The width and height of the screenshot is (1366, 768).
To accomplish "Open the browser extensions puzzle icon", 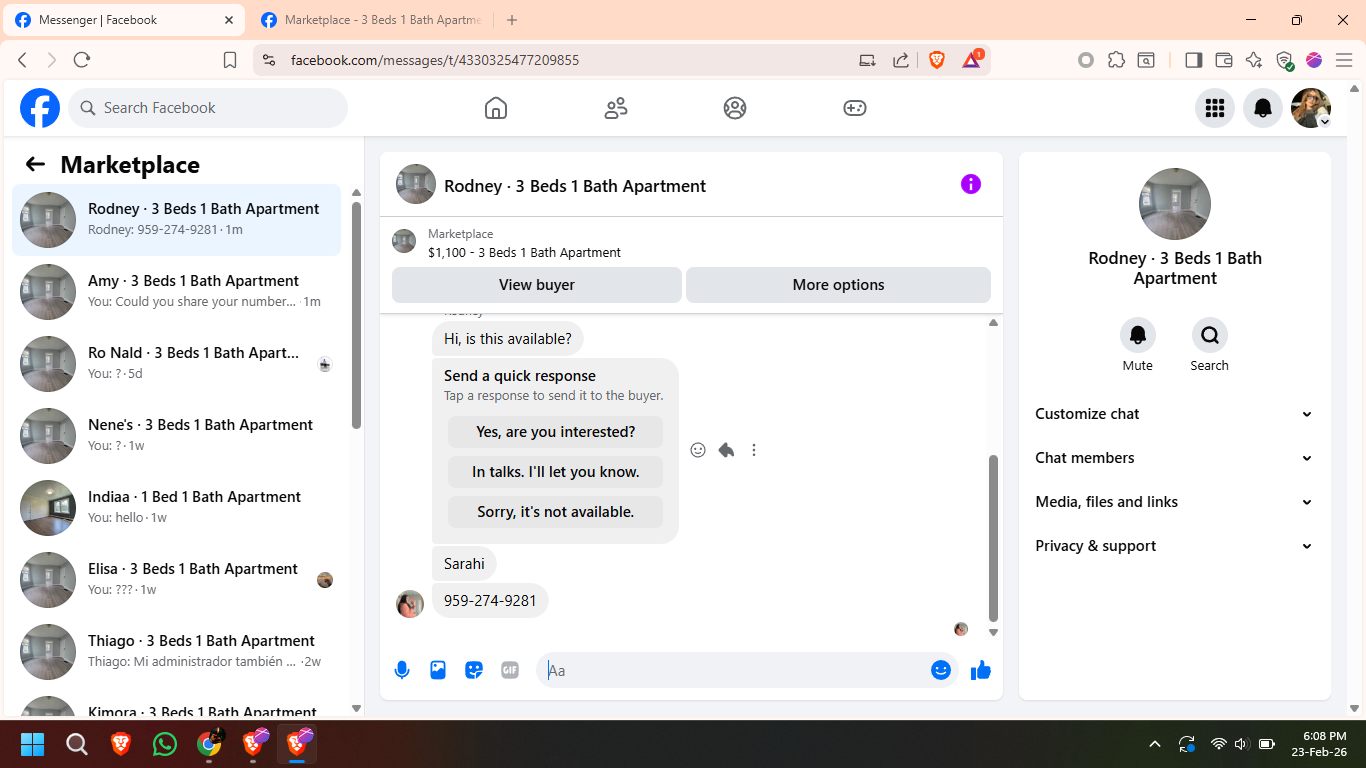I will (1116, 60).
